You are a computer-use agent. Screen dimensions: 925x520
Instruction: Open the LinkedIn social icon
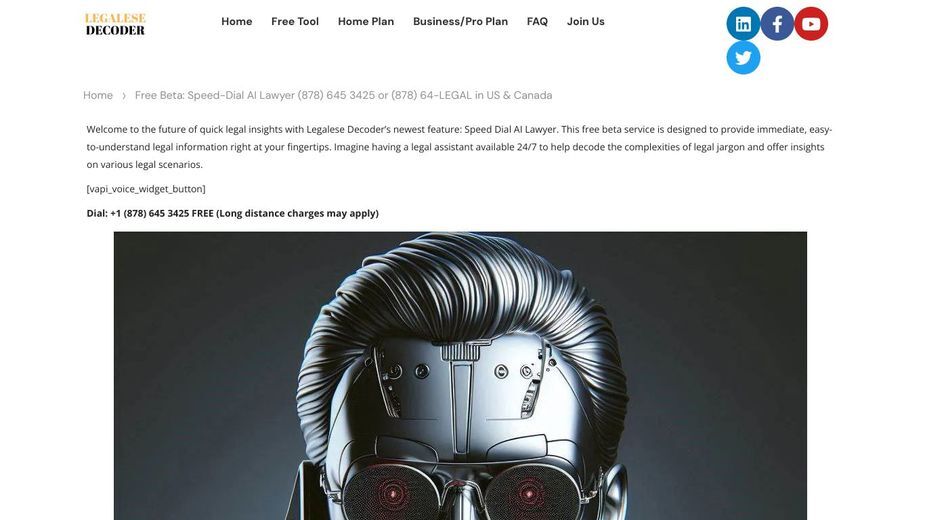tap(743, 24)
